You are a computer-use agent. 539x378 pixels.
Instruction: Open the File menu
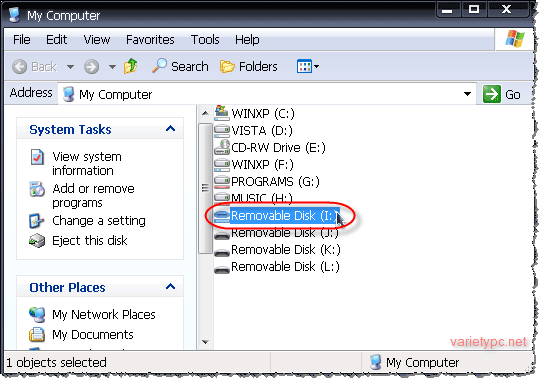(x=22, y=40)
